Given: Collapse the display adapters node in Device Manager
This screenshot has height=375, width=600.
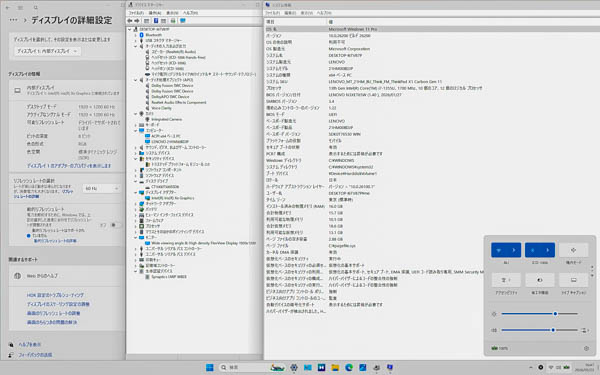Looking at the screenshot, I should coord(135,192).
